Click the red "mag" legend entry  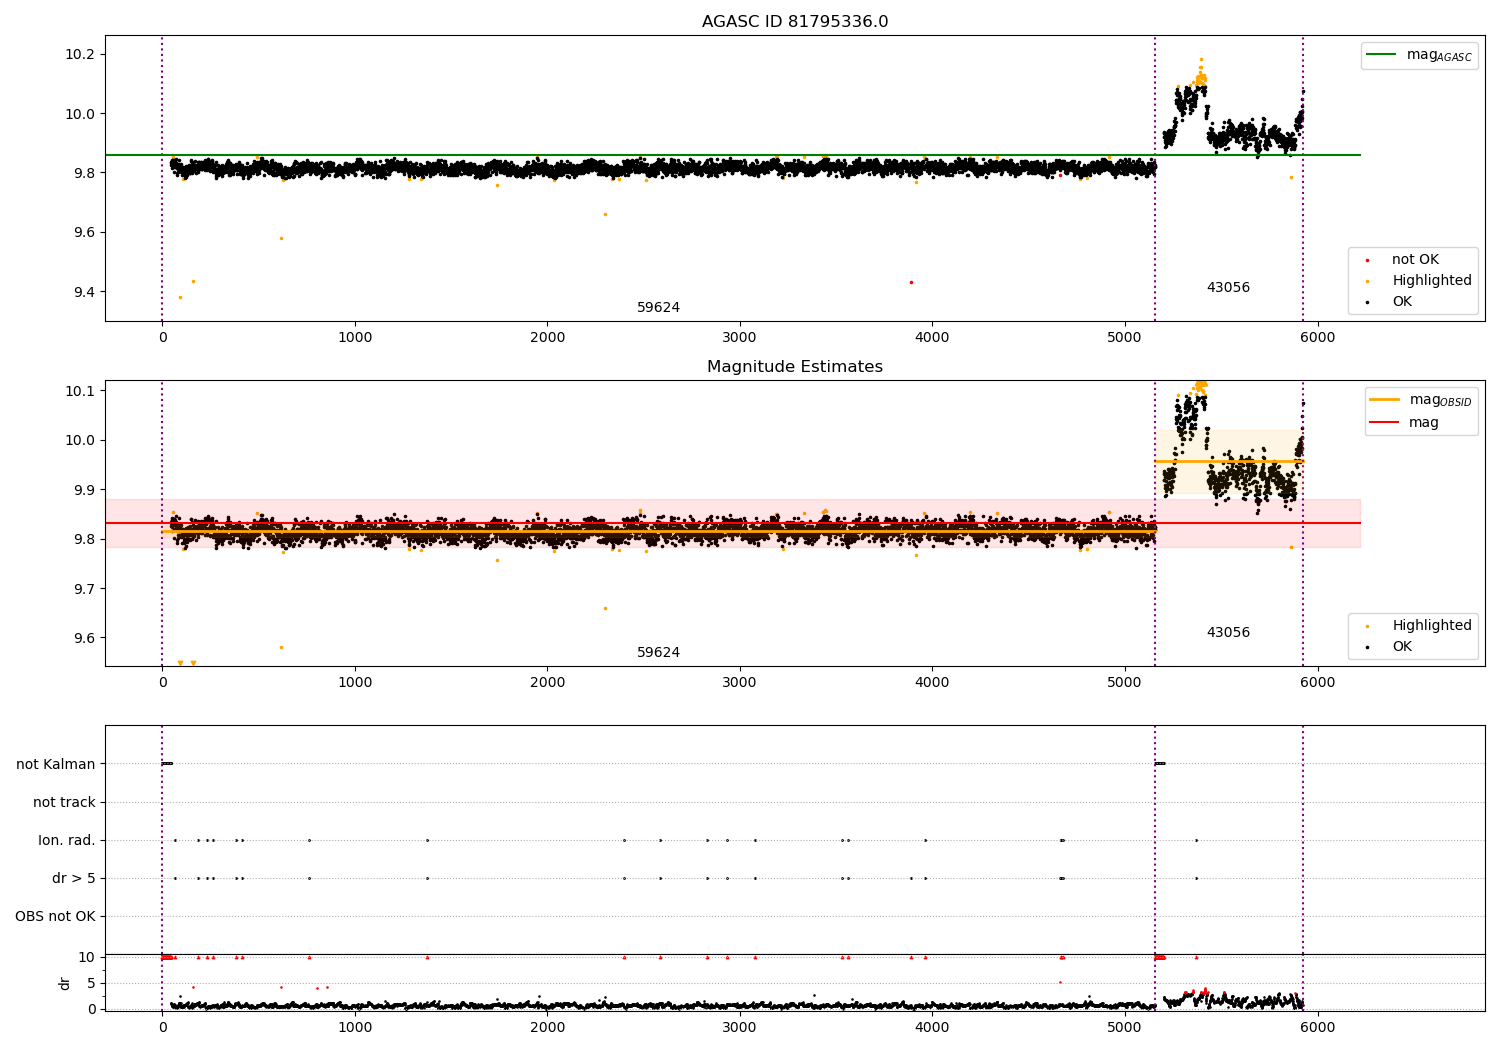(1405, 423)
